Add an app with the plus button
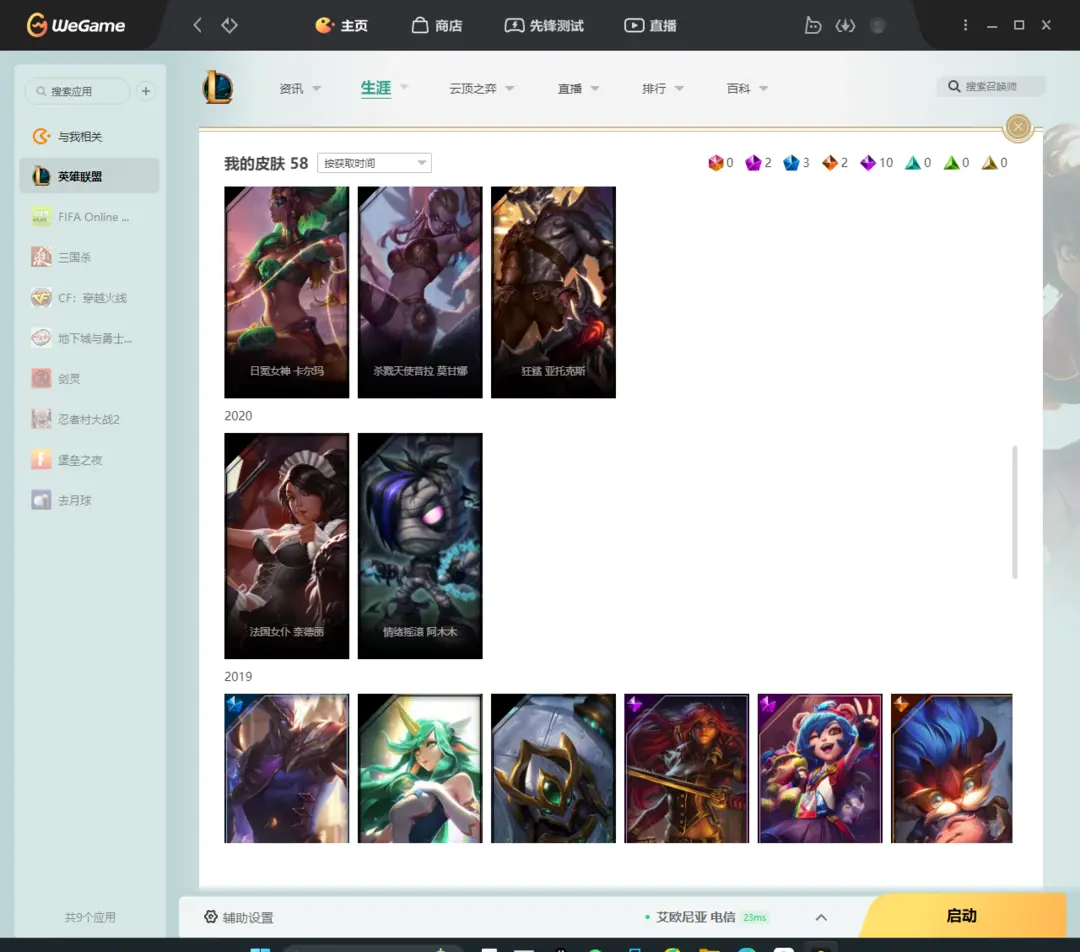Screen dimensions: 1080x952 coord(146,91)
